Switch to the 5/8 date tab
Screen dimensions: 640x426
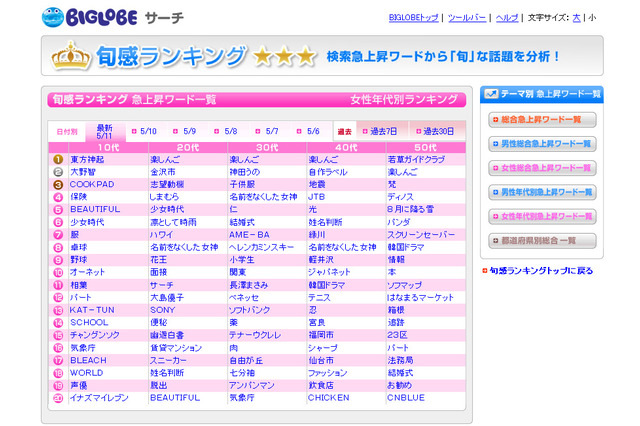(x=226, y=131)
